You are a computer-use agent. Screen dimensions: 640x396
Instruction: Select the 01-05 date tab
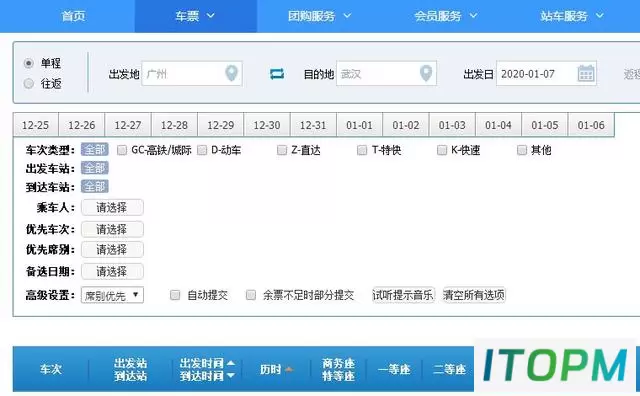pos(544,125)
